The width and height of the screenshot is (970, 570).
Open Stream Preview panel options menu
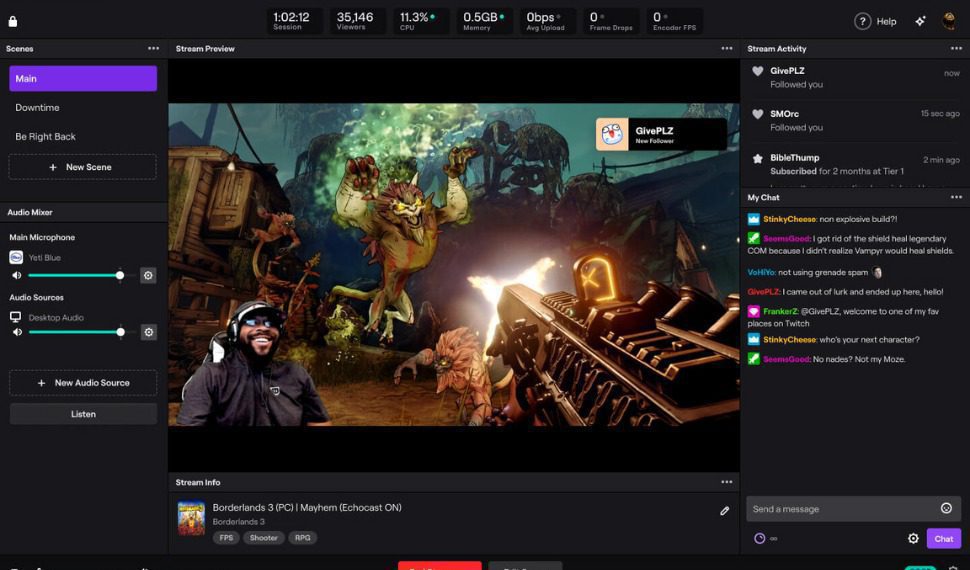tap(727, 48)
